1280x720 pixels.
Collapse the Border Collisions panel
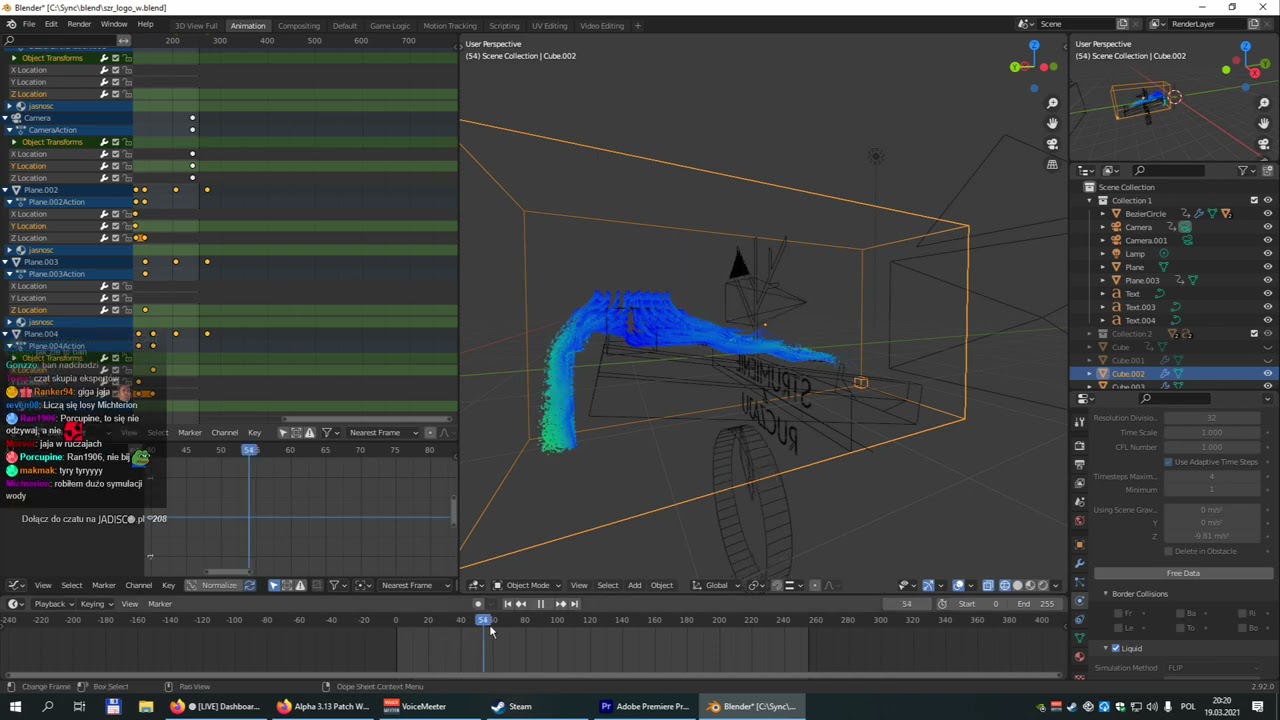pos(1106,594)
